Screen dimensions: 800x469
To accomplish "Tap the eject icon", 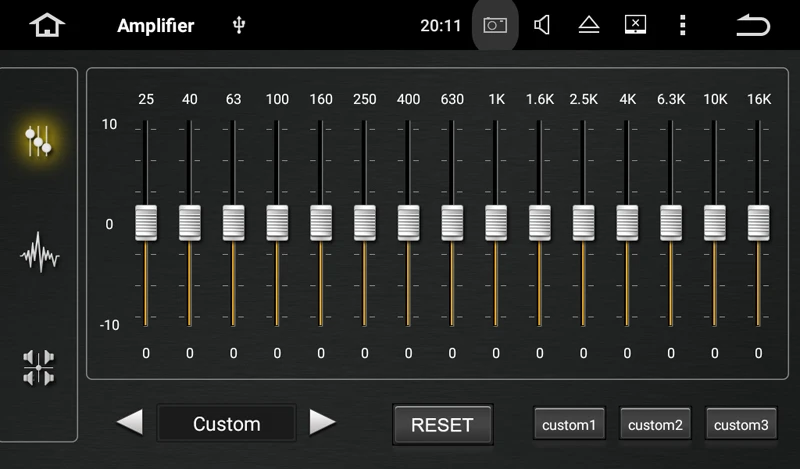I will (589, 24).
